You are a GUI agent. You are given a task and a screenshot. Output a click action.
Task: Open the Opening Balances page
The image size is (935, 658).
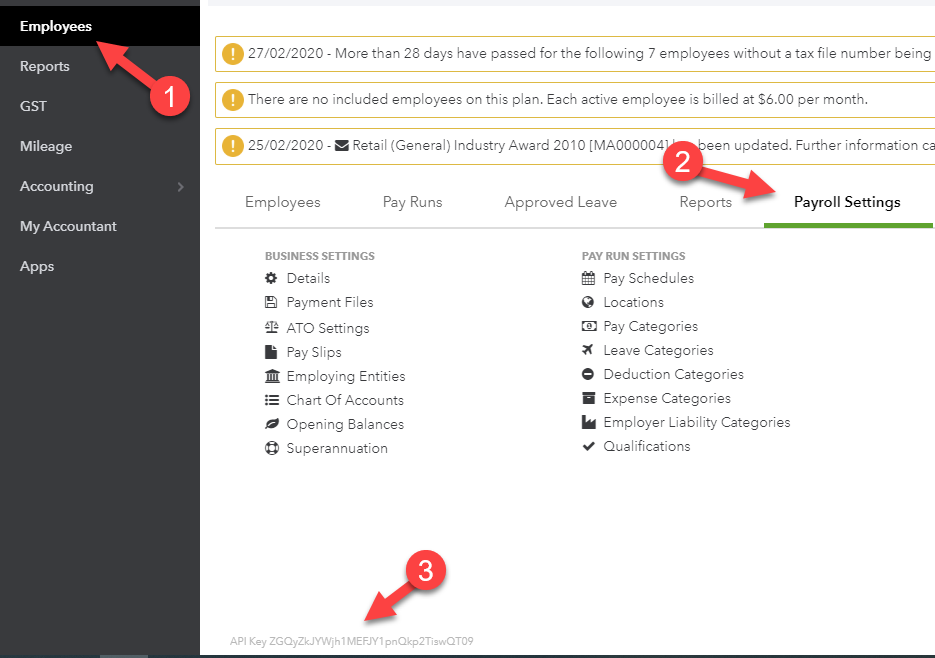pos(344,424)
